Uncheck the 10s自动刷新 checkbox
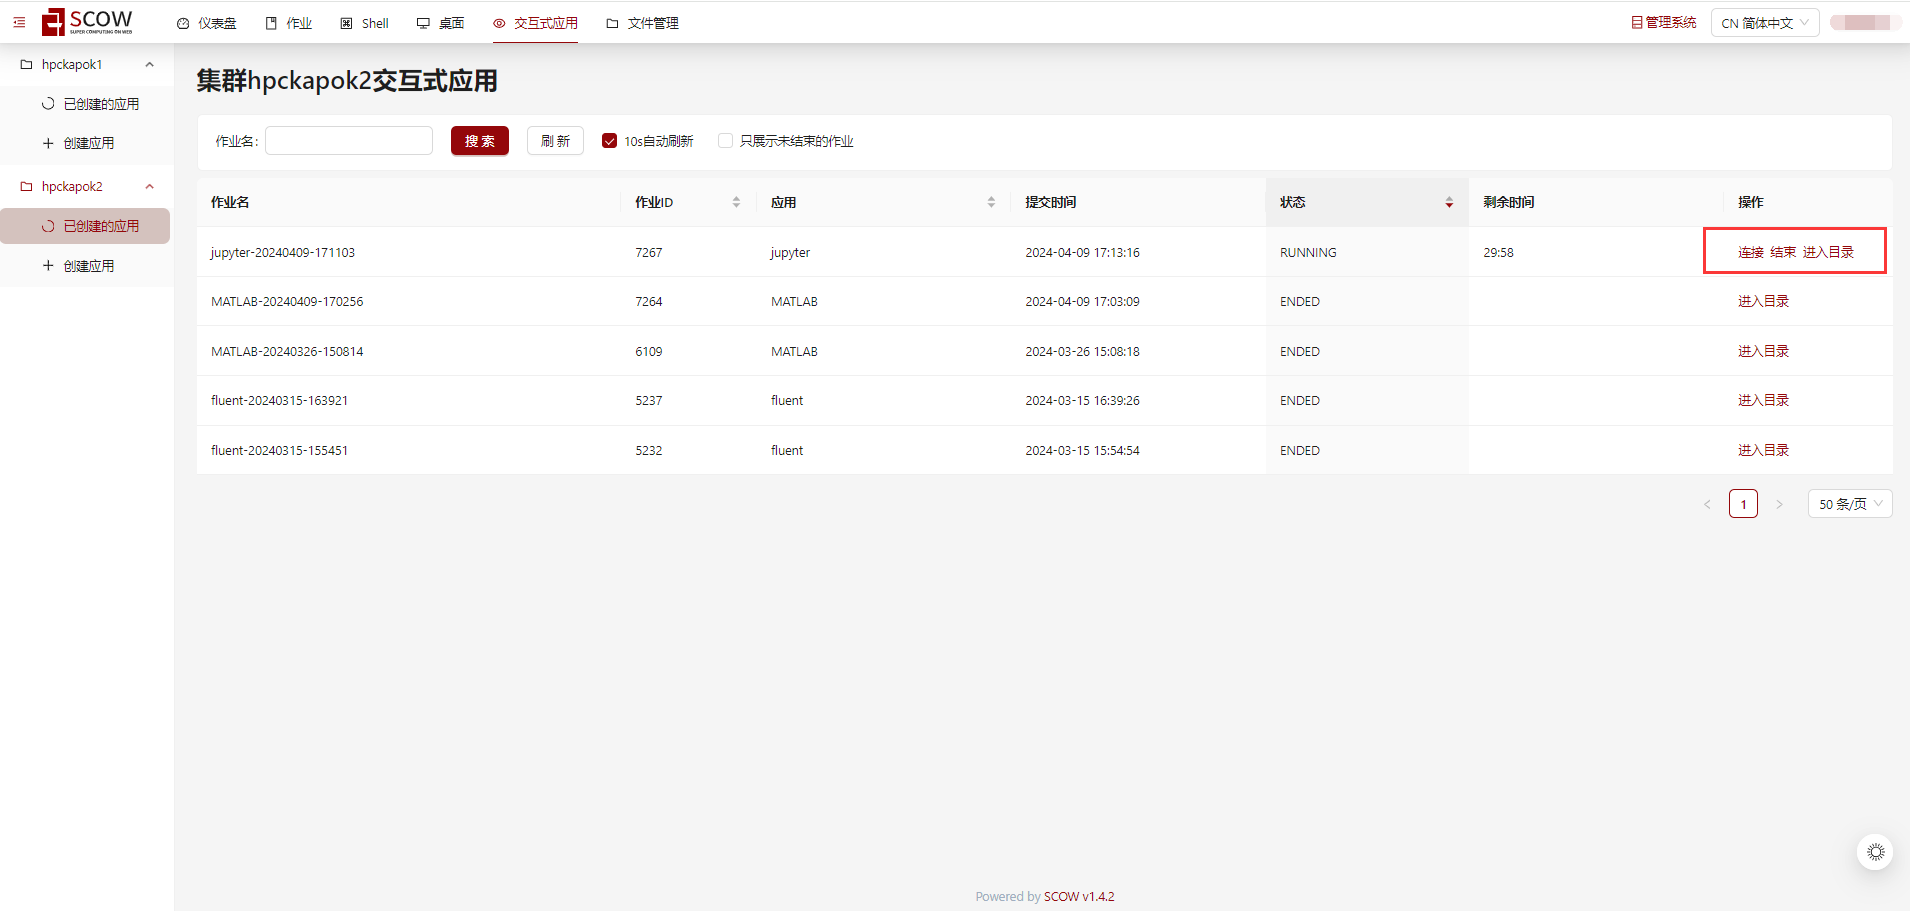This screenshot has width=1910, height=911. tap(609, 141)
